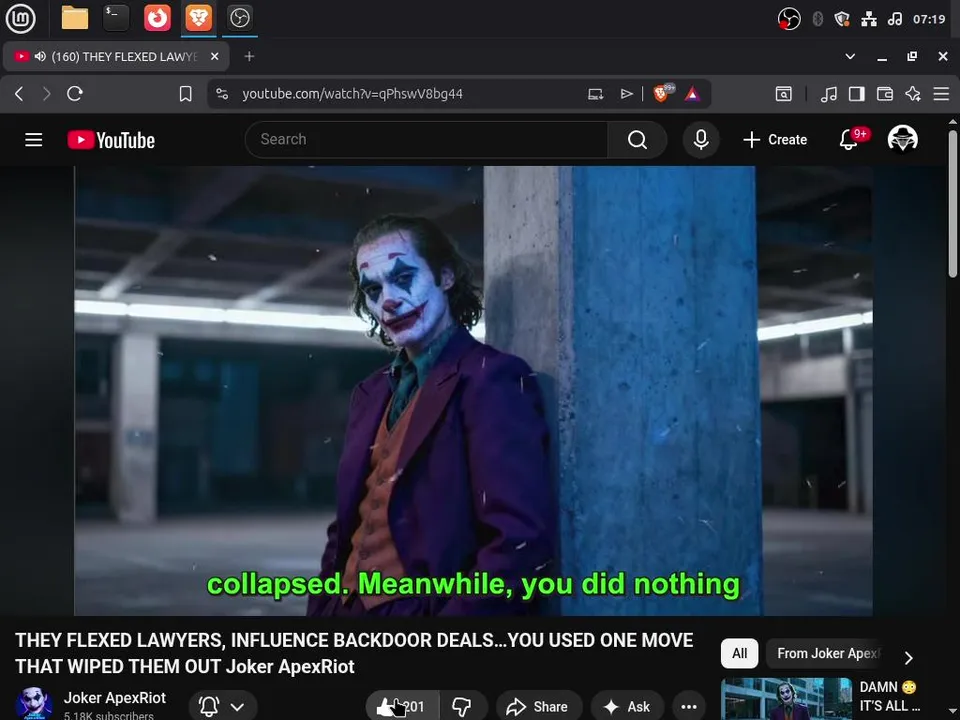Open the DAMN IT'S ALL recommended video thumbnail
The width and height of the screenshot is (960, 720).
click(787, 699)
